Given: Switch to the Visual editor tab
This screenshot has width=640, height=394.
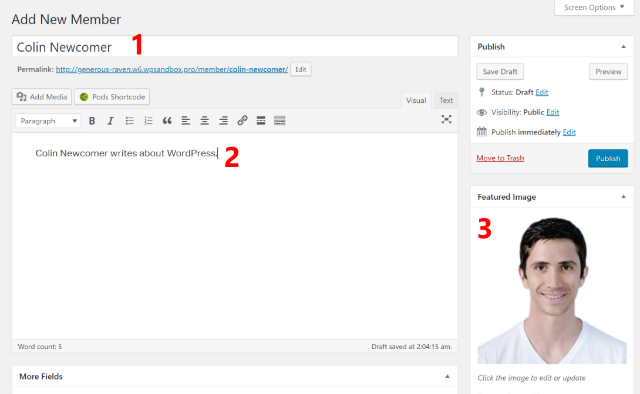Looking at the screenshot, I should tap(416, 100).
